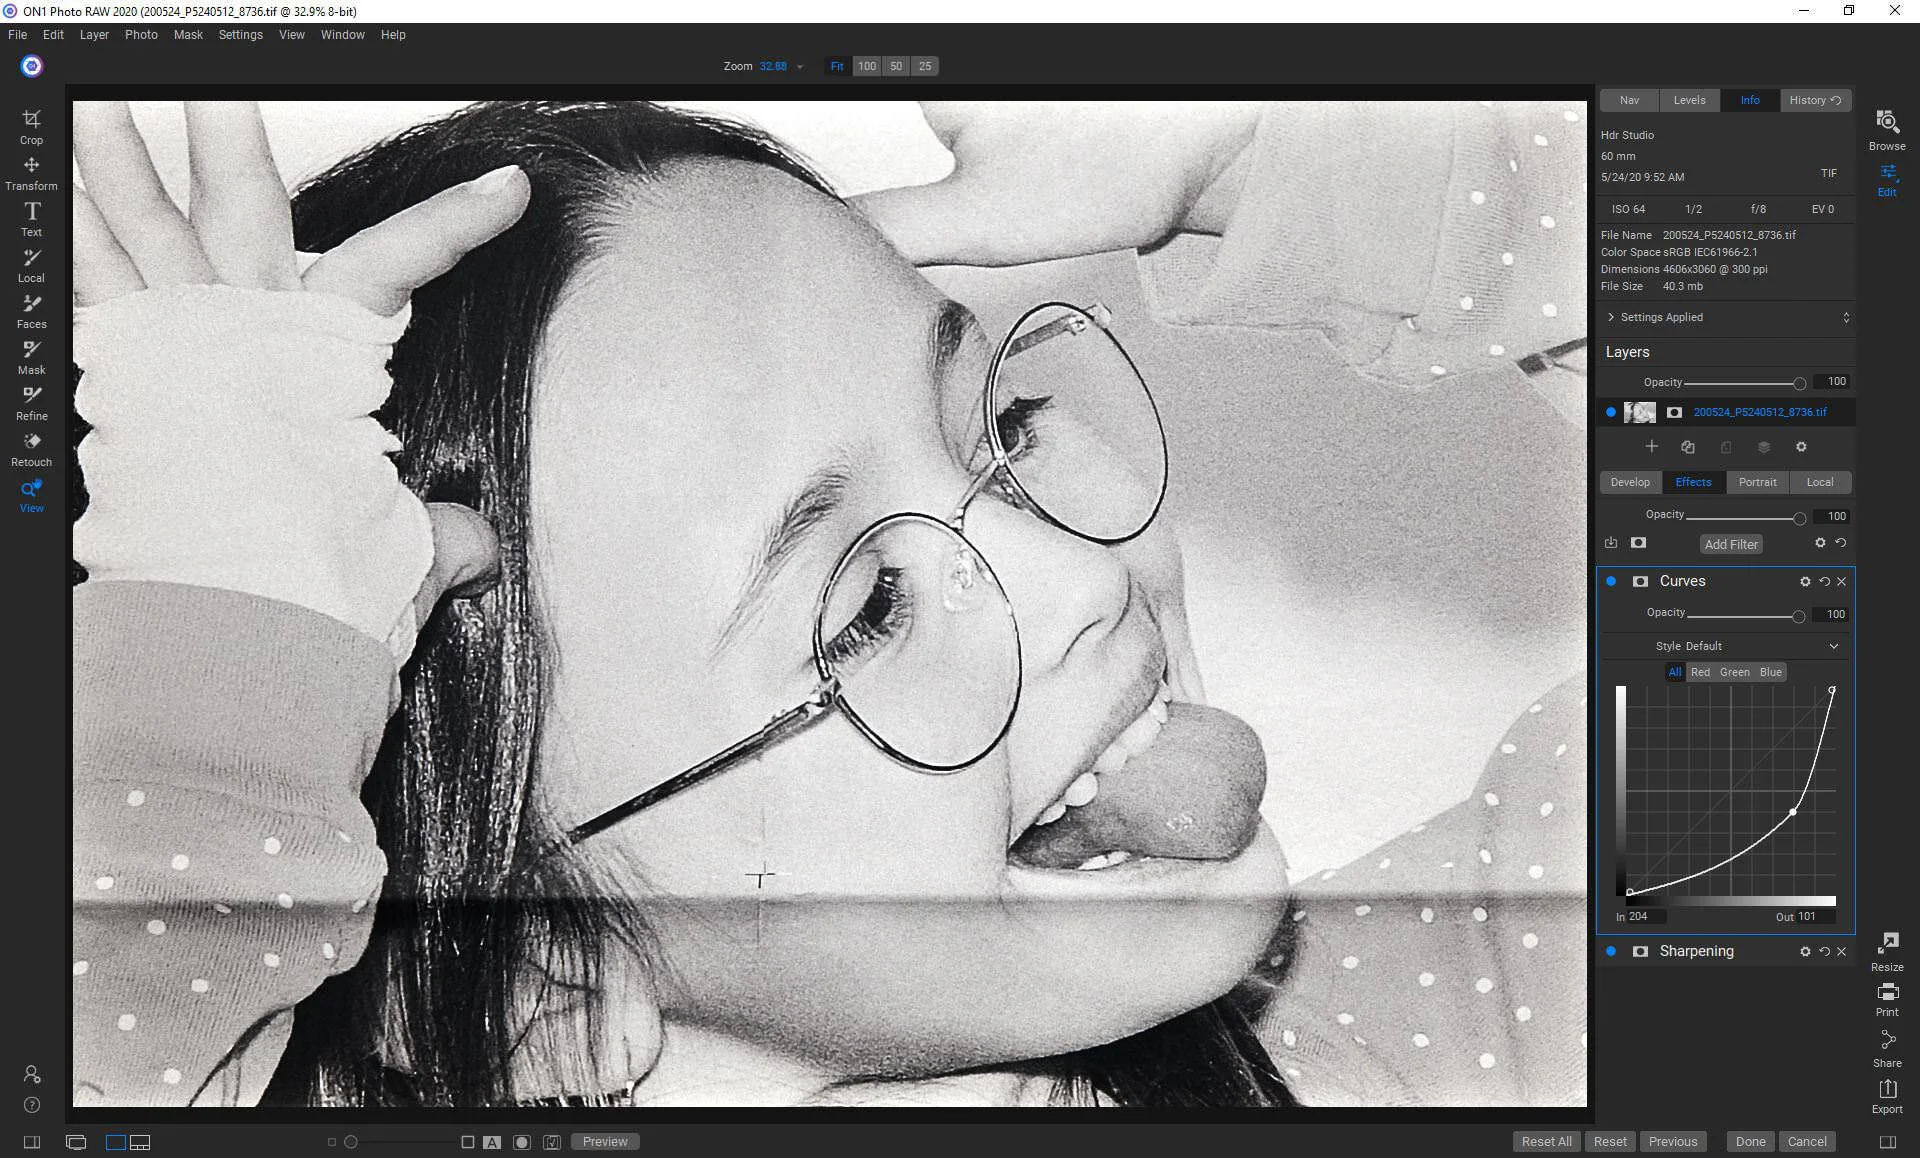1920x1158 pixels.
Task: Toggle the Sharpening filter on or off
Action: point(1611,951)
